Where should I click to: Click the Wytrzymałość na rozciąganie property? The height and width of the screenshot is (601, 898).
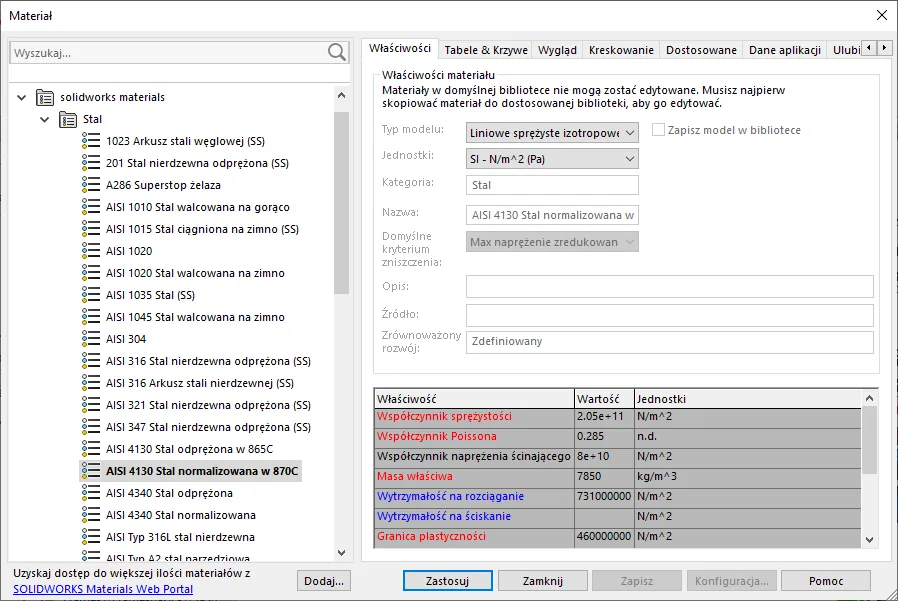coord(450,496)
